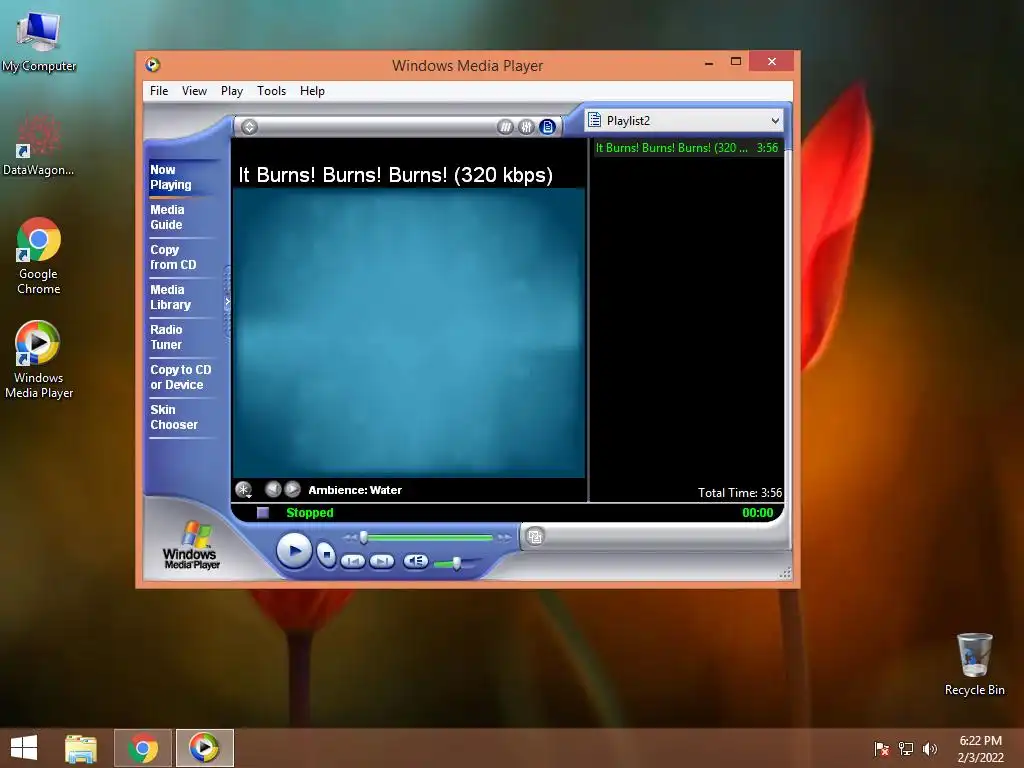Click the green seek bar track
Image resolution: width=1024 pixels, height=768 pixels.
click(430, 537)
